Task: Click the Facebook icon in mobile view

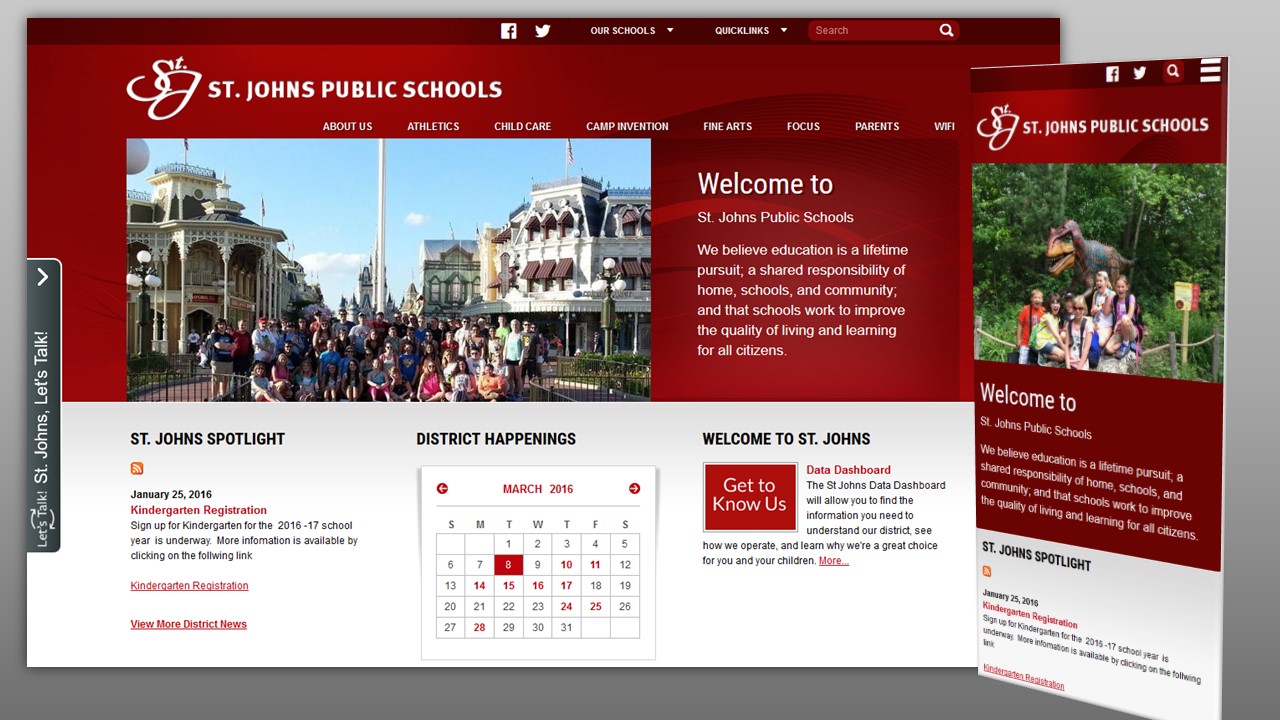Action: coord(1112,74)
